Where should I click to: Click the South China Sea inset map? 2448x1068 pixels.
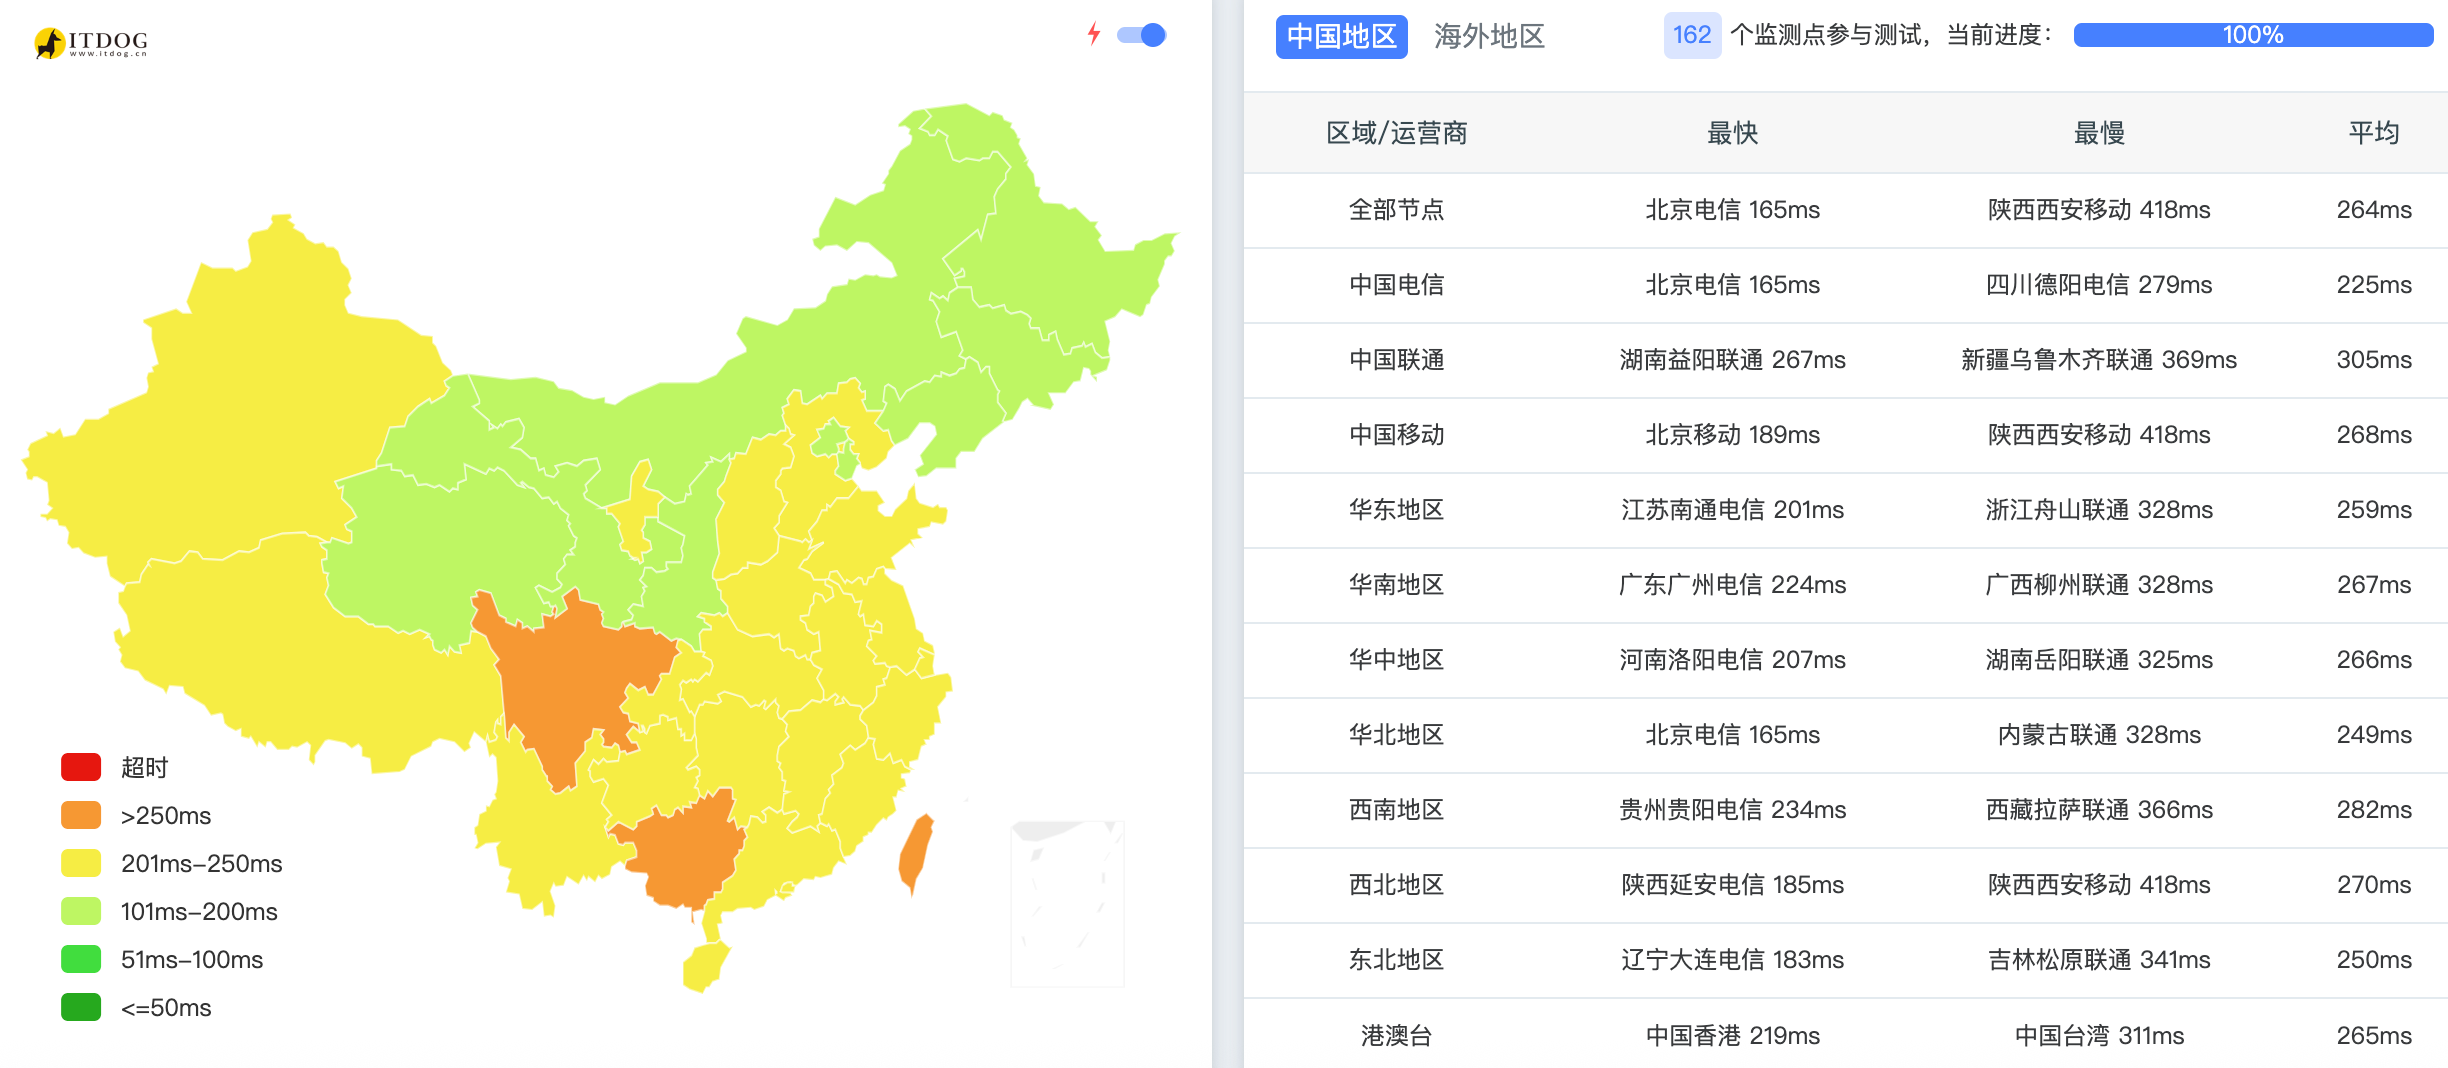pyautogui.click(x=1067, y=903)
